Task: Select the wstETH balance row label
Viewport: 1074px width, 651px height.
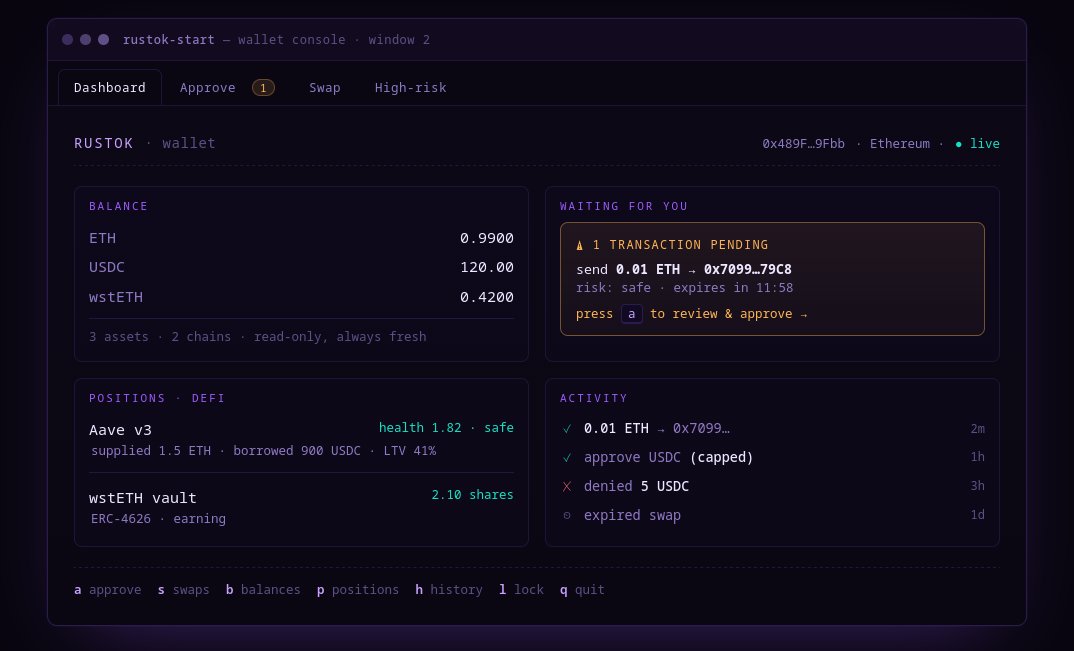Action: (x=116, y=297)
